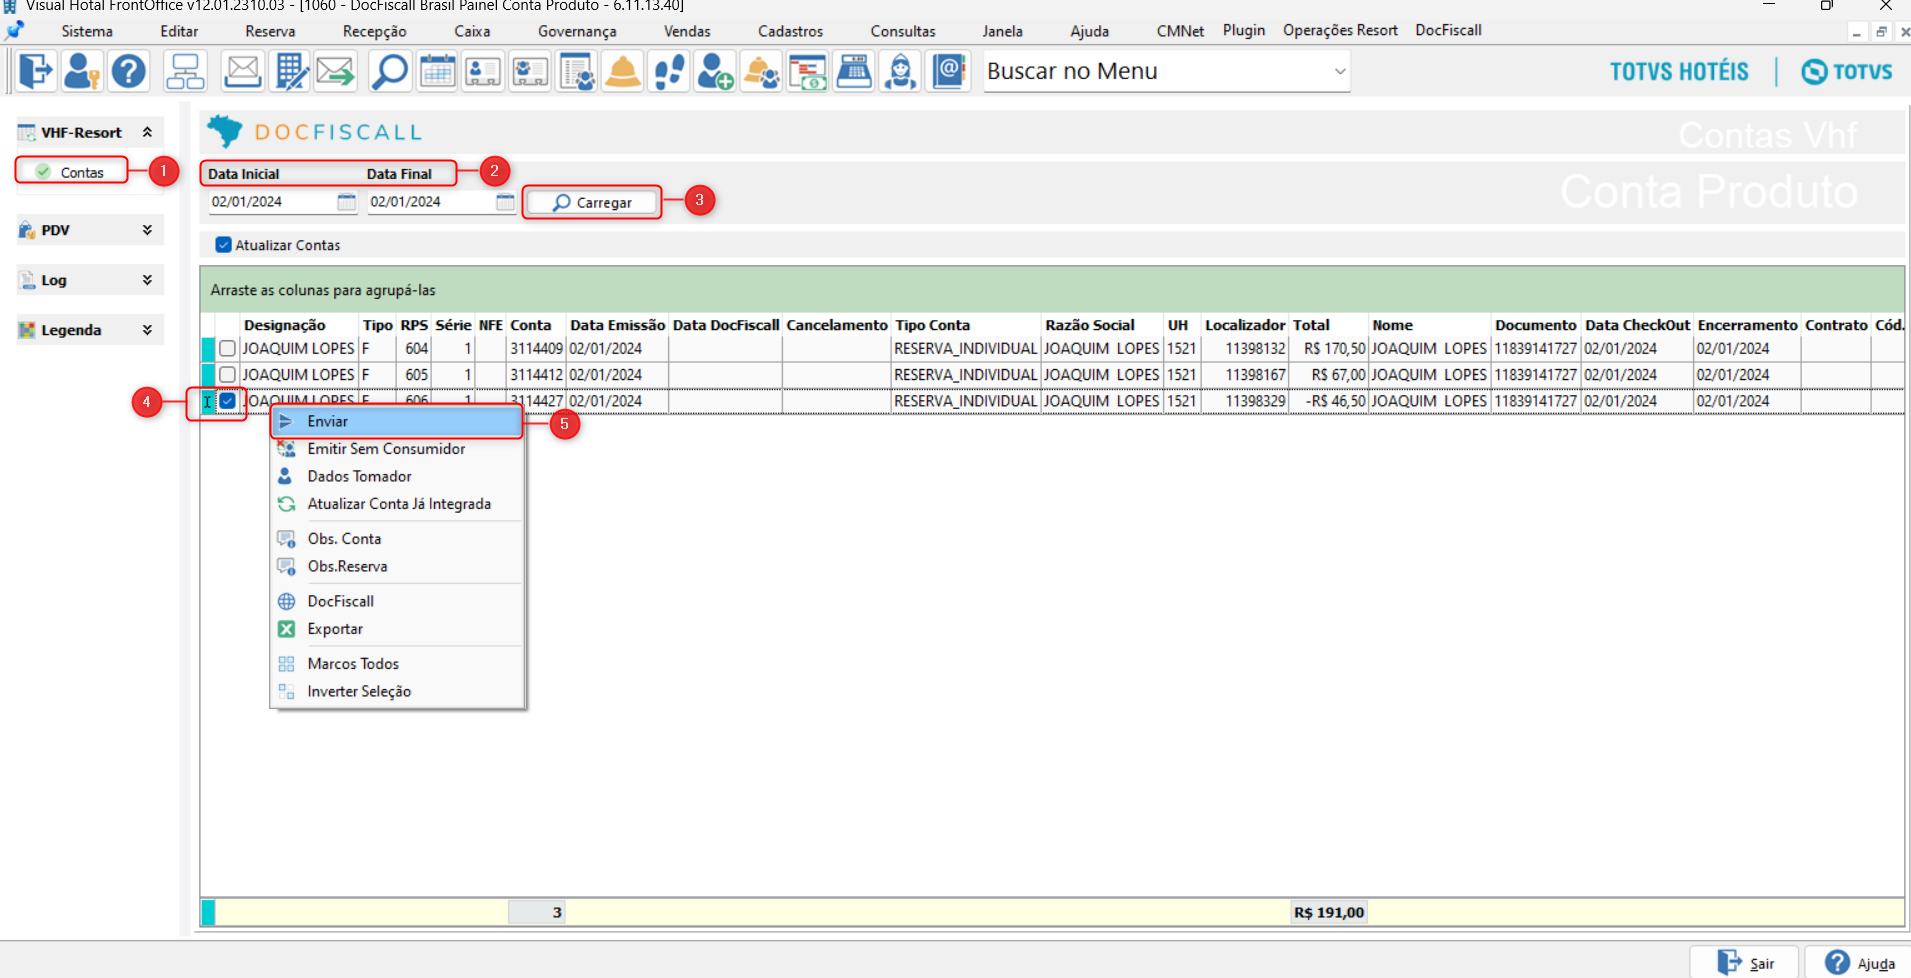The width and height of the screenshot is (1911, 978).
Task: Open Contas in the VHF-Resort sidebar
Action: [72, 172]
